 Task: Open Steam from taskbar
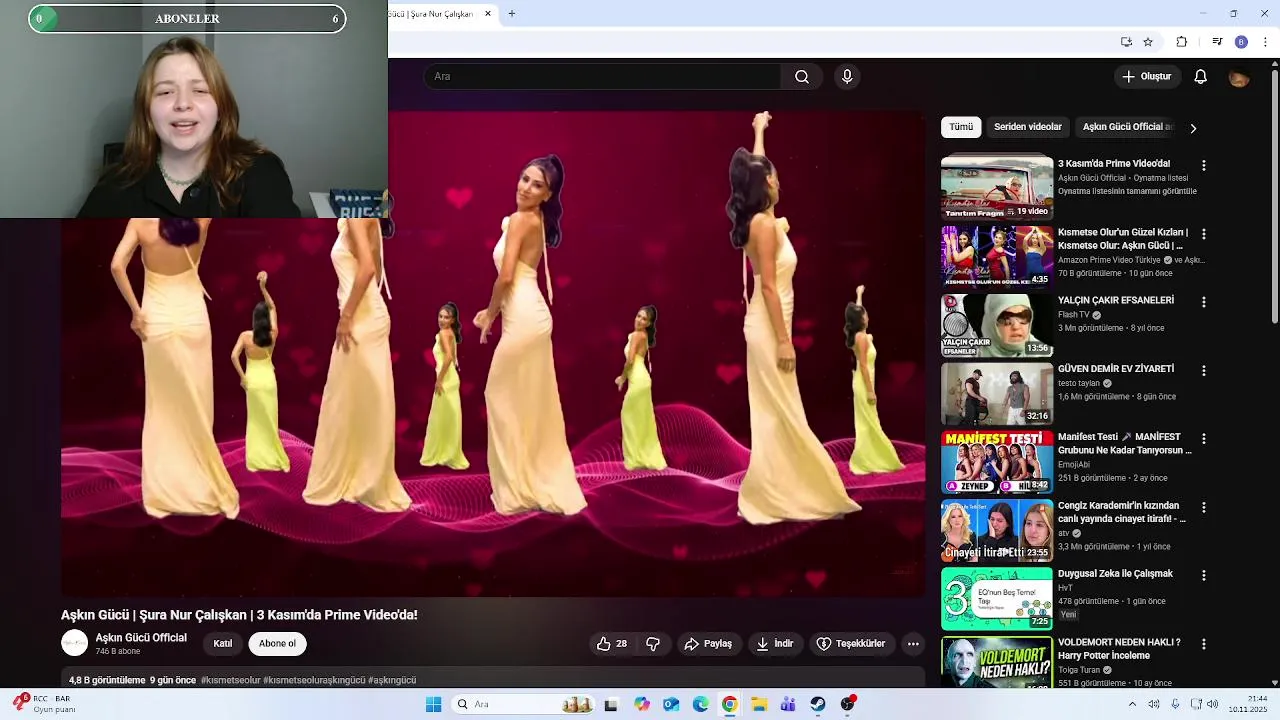pos(818,704)
